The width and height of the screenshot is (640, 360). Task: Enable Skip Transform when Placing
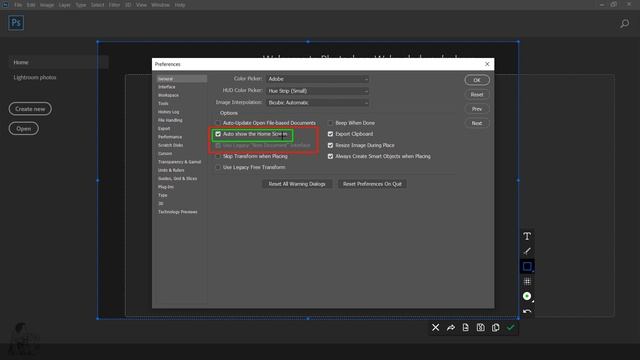[x=218, y=156]
